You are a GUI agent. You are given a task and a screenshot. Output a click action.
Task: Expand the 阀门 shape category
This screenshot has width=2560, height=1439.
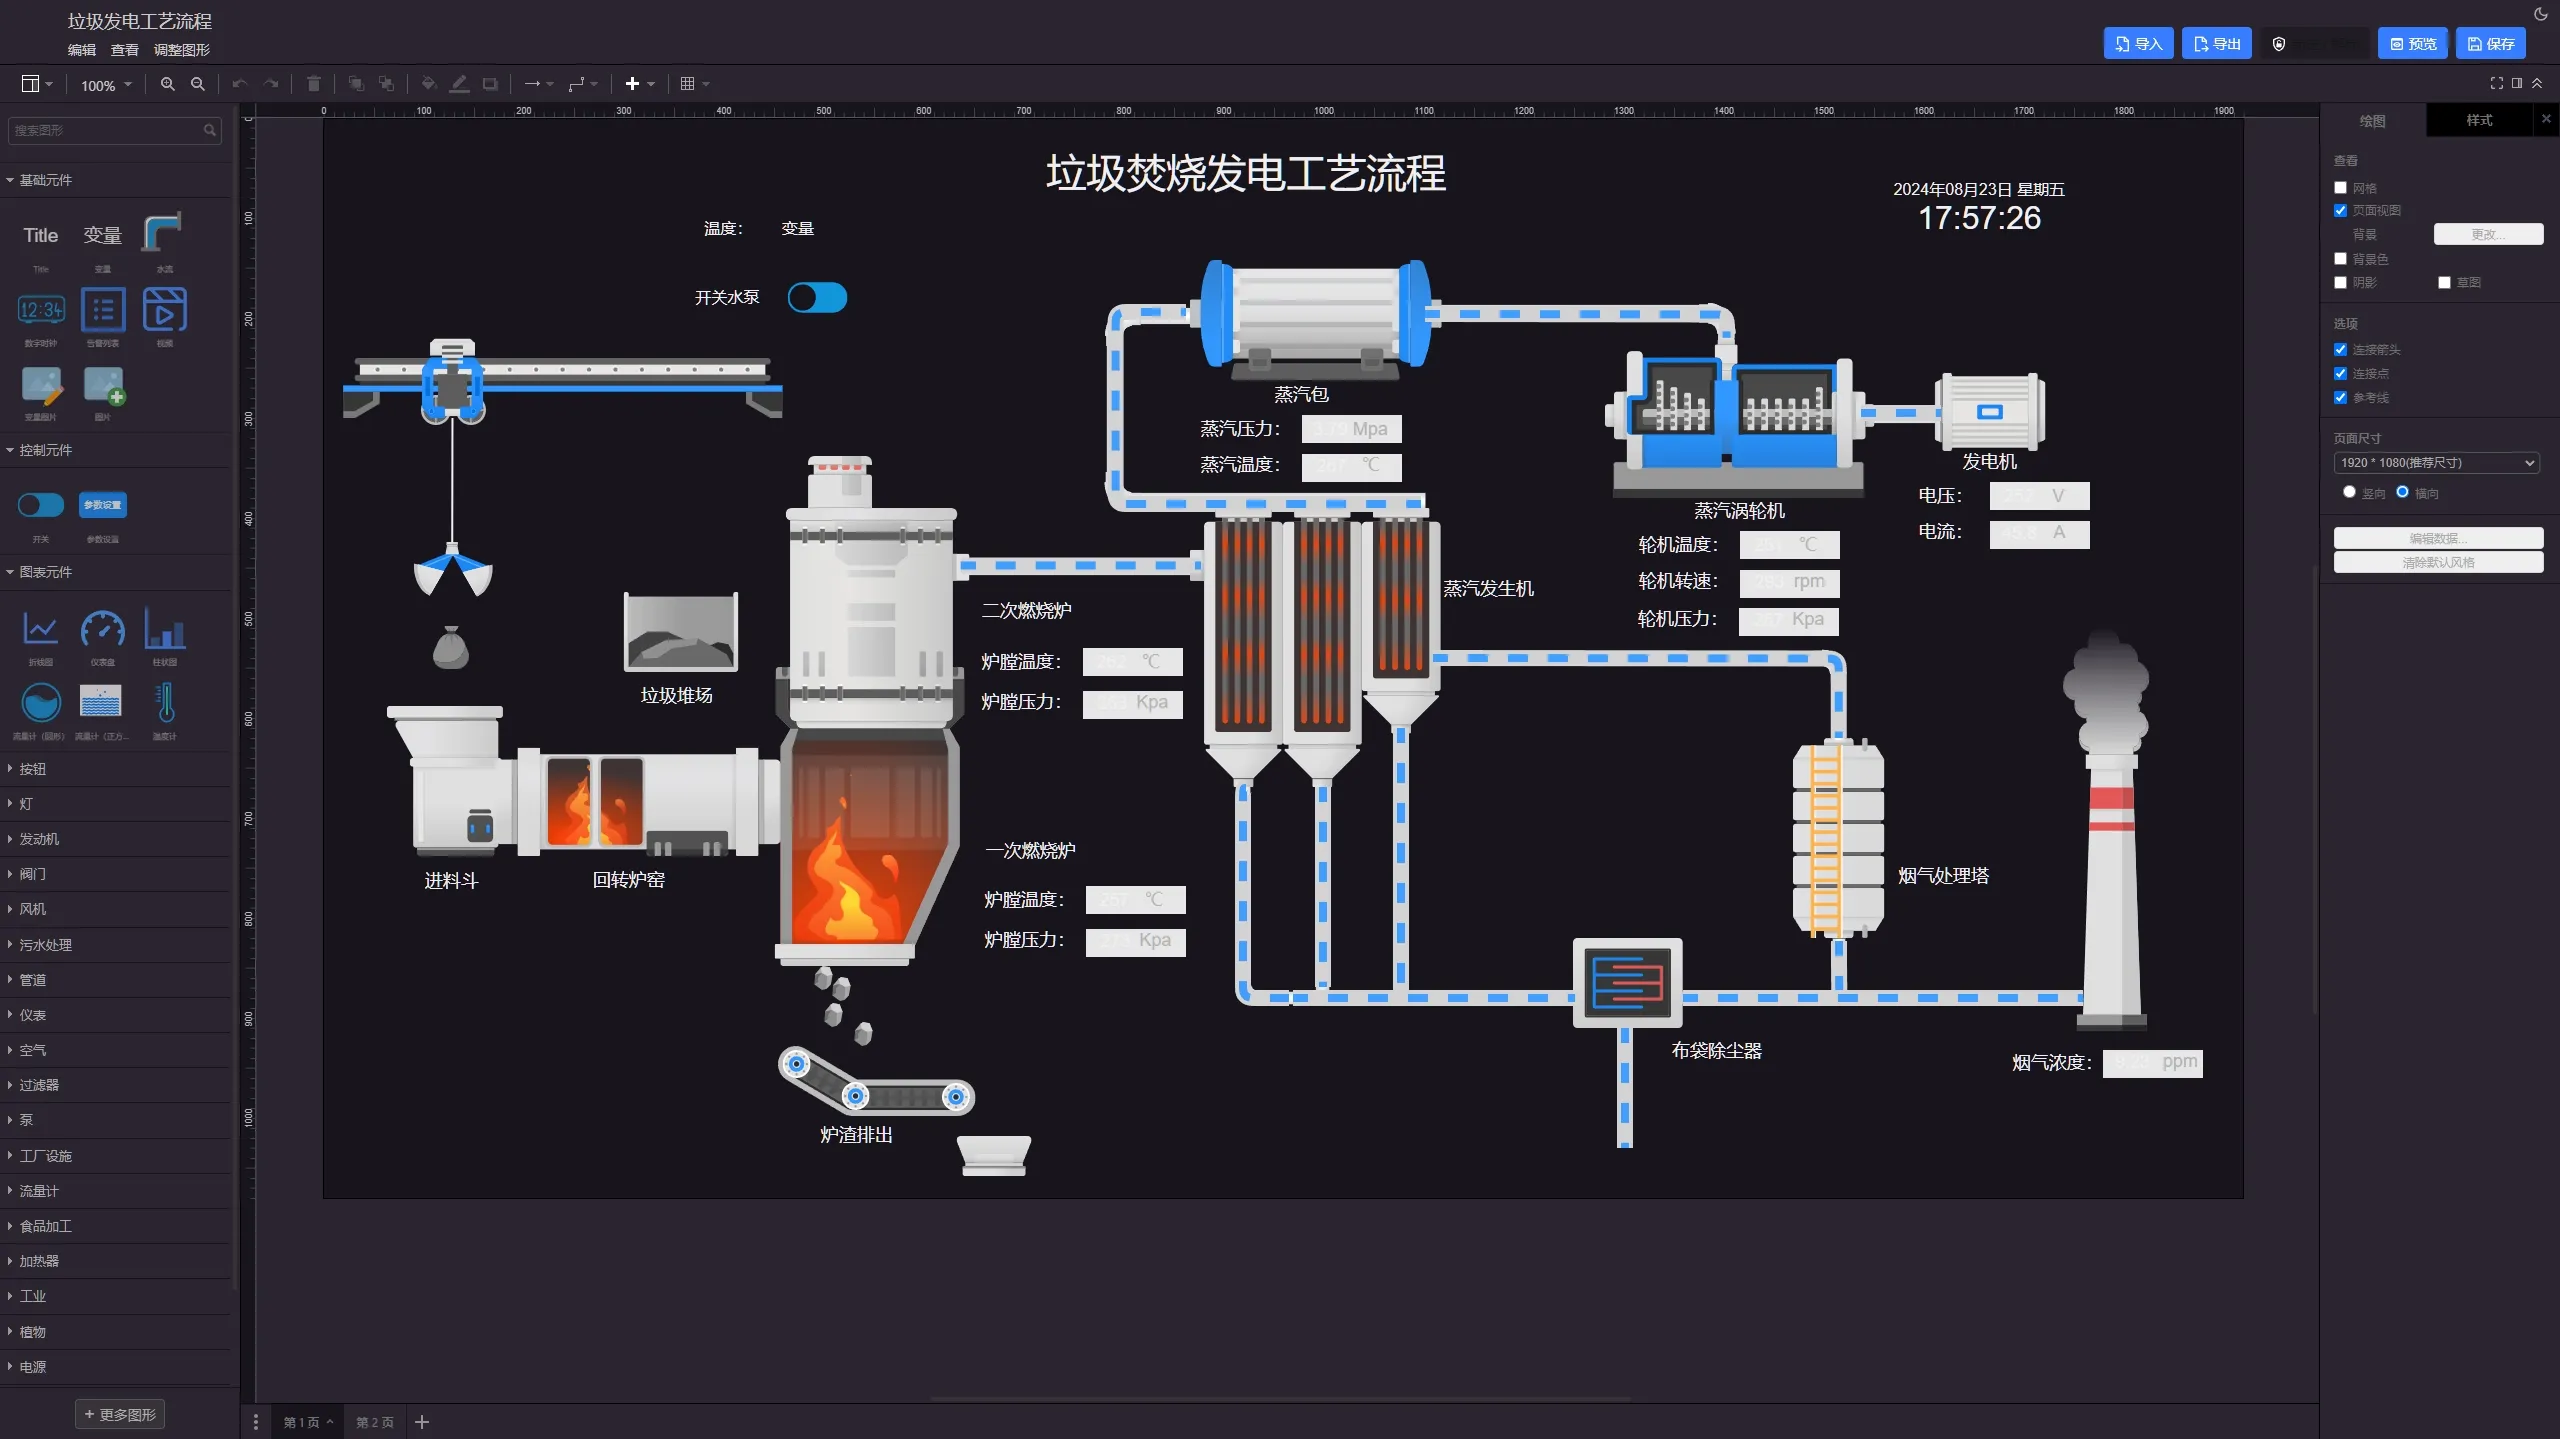[x=32, y=874]
